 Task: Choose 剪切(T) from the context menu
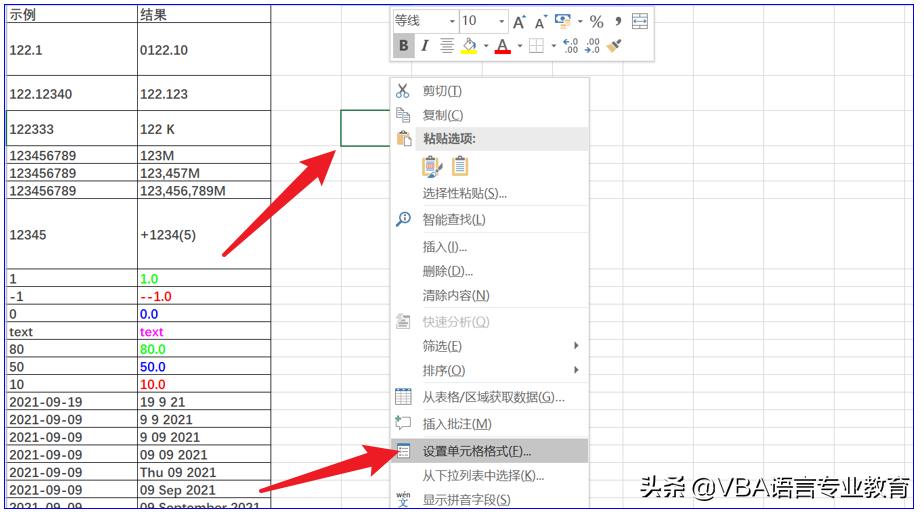point(490,91)
